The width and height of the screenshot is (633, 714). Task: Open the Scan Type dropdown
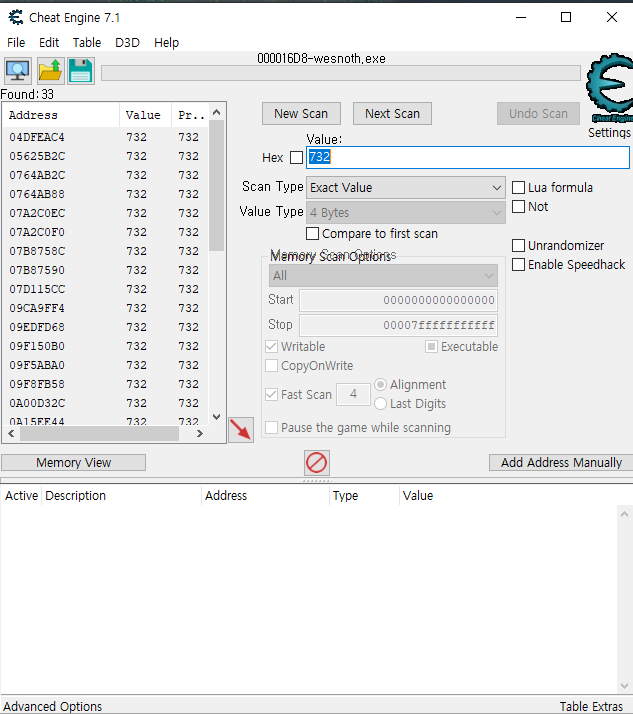[406, 188]
